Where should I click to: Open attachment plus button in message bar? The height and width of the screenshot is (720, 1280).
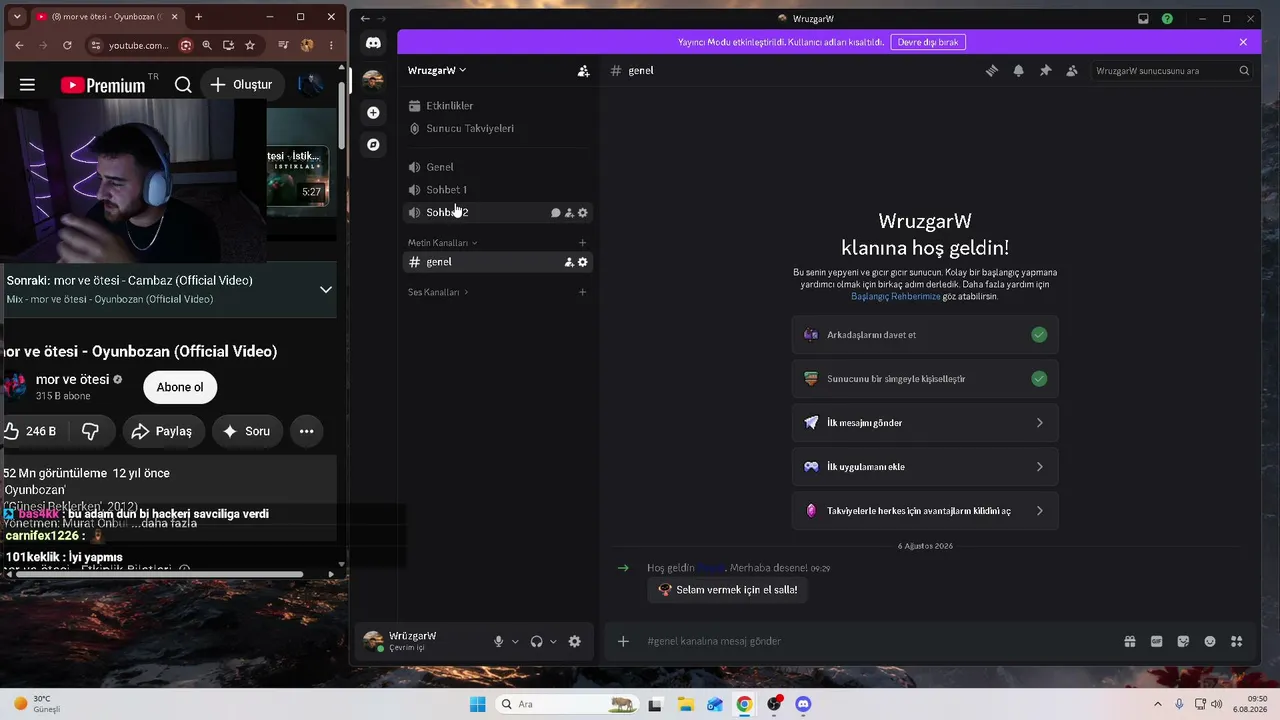623,642
